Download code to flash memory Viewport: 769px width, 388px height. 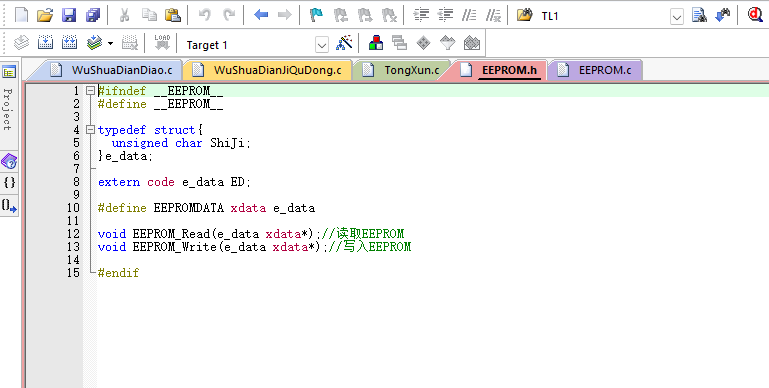162,43
